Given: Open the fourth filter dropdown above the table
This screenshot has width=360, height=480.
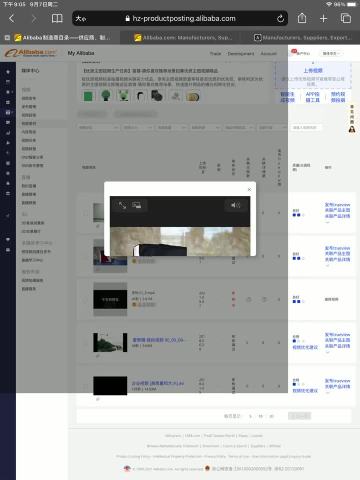Looking at the screenshot, I should 205,127.
